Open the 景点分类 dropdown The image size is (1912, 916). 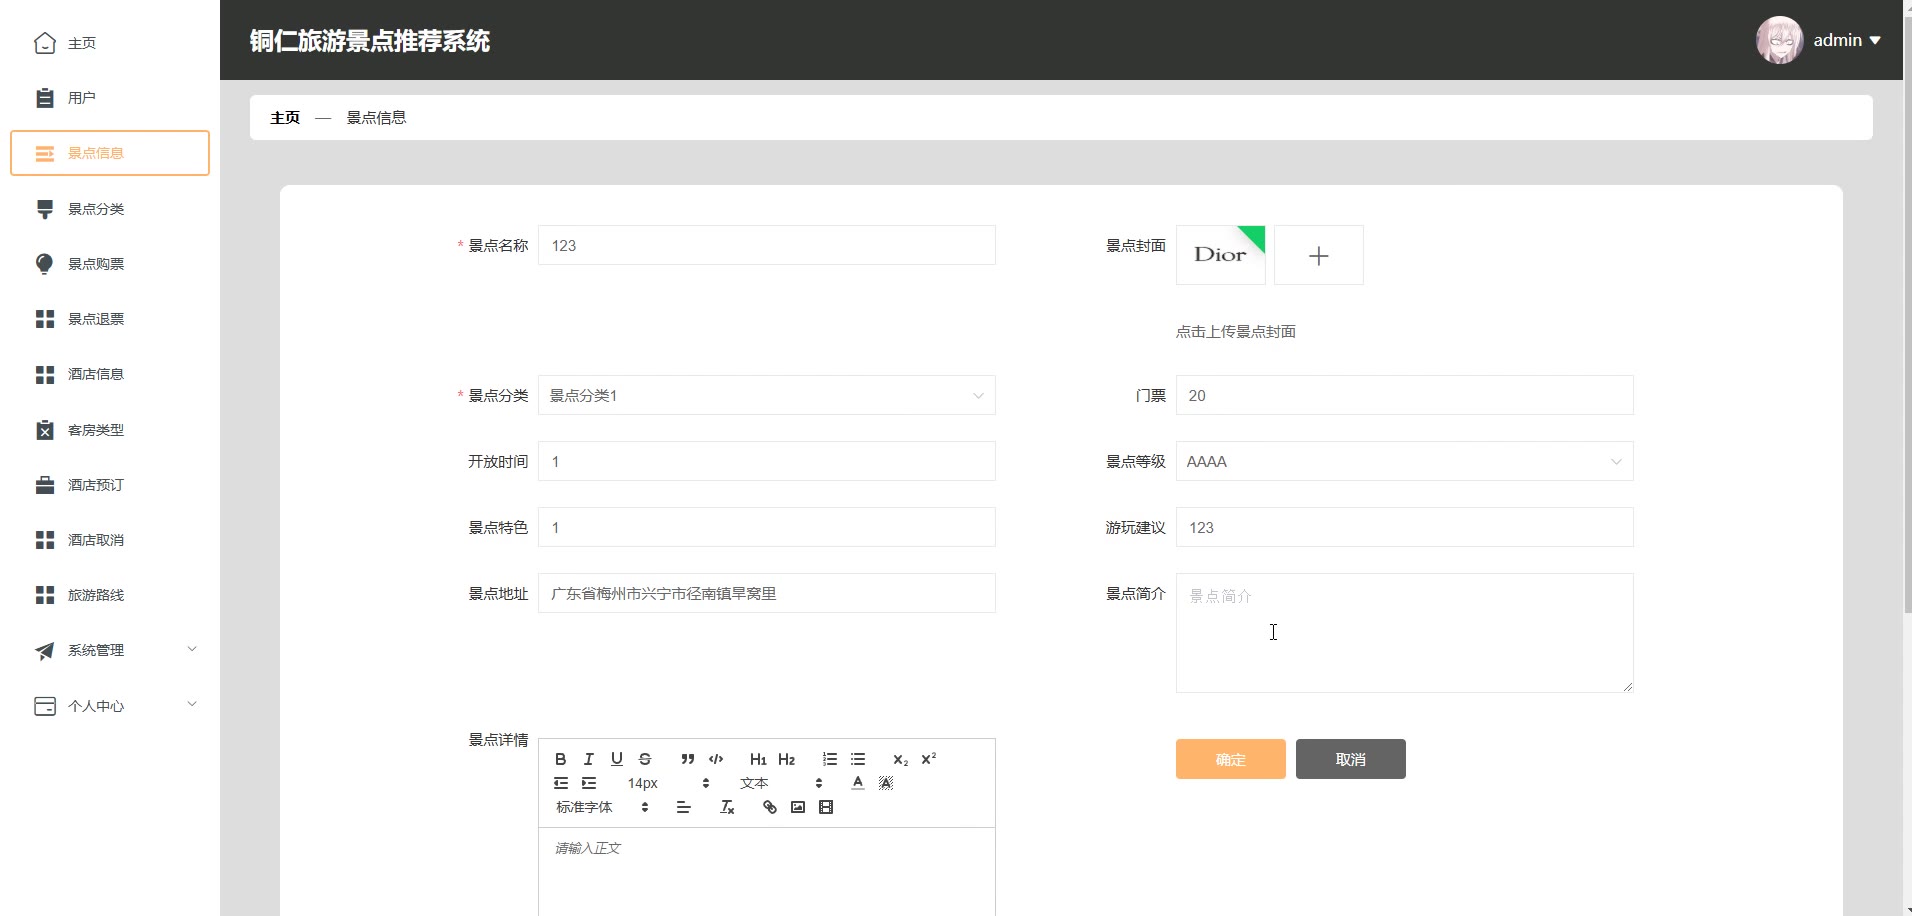tap(766, 396)
